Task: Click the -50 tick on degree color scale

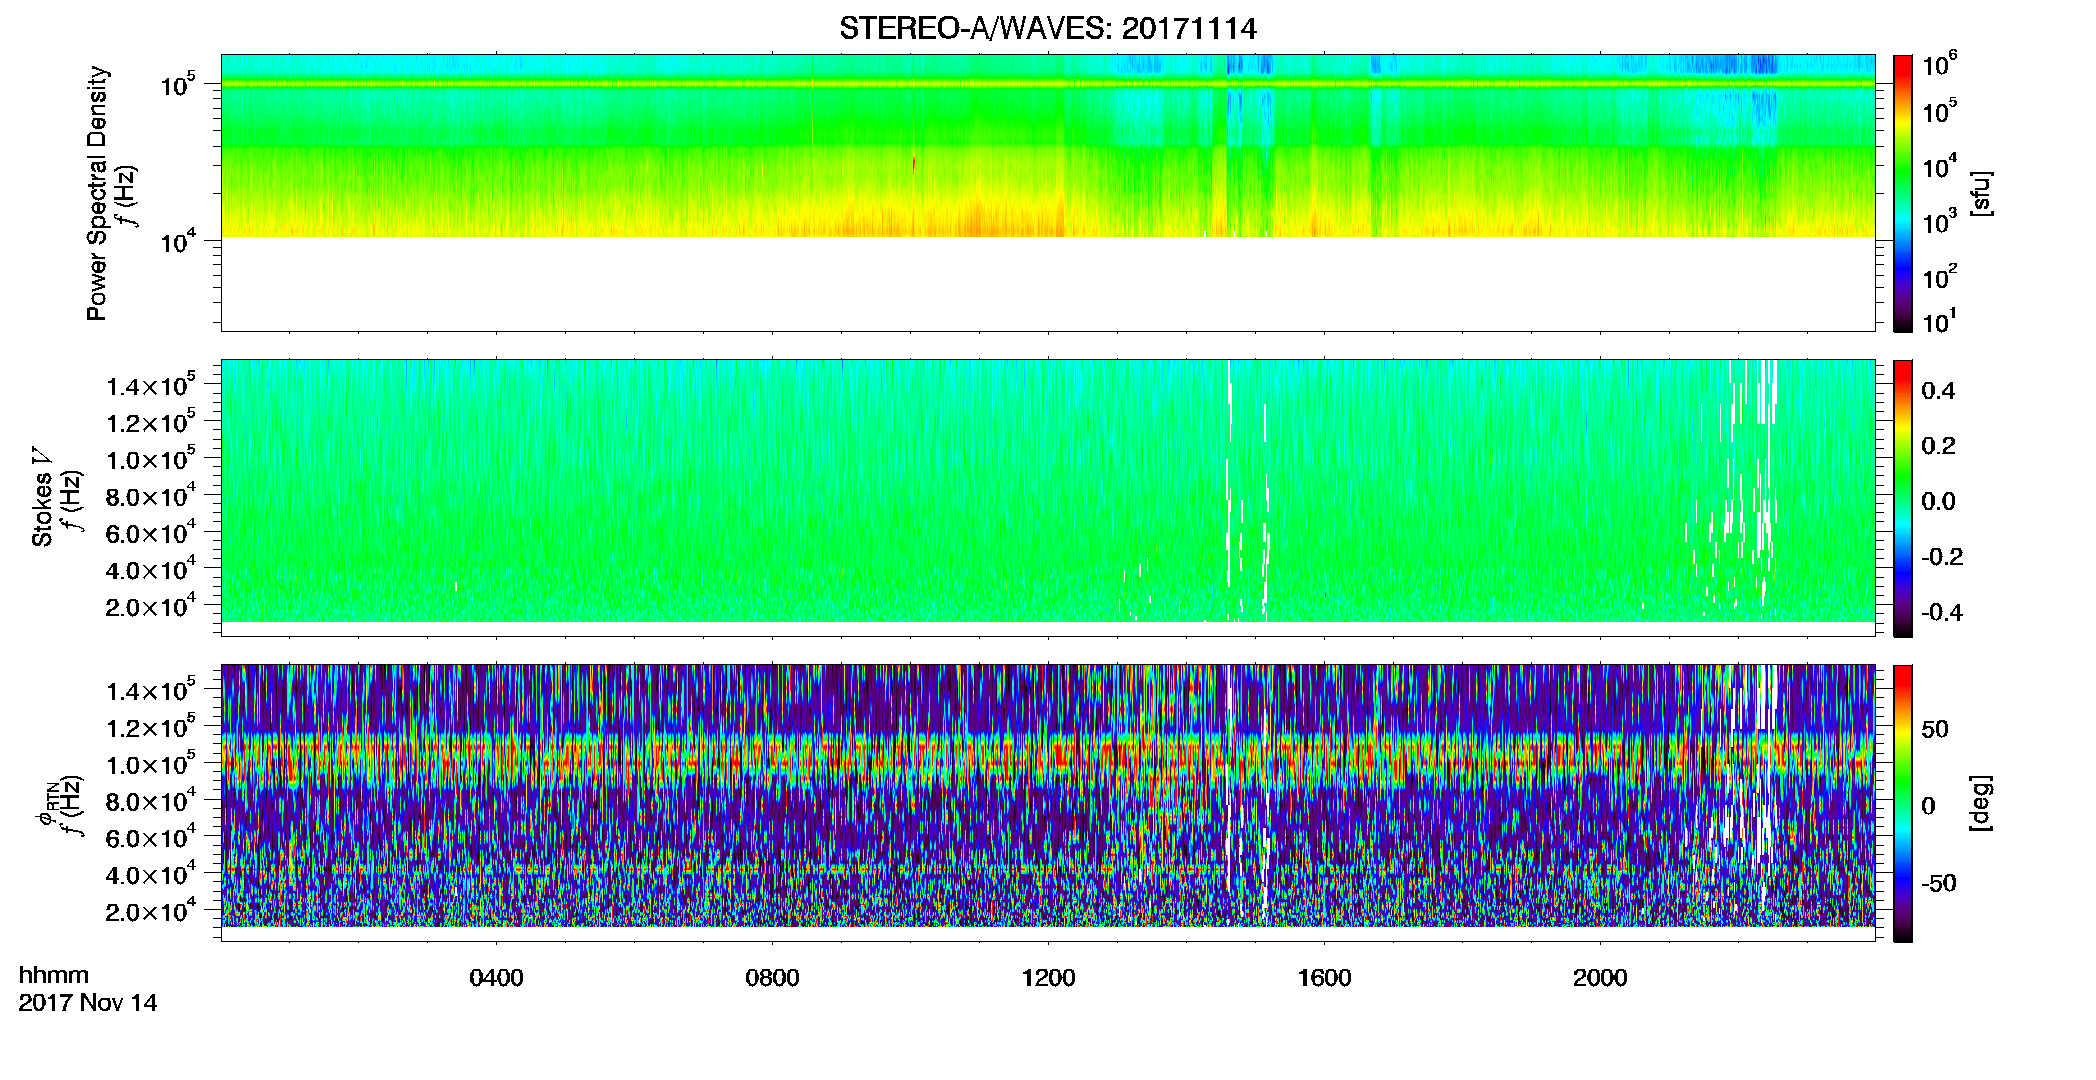Action: [x=1938, y=883]
